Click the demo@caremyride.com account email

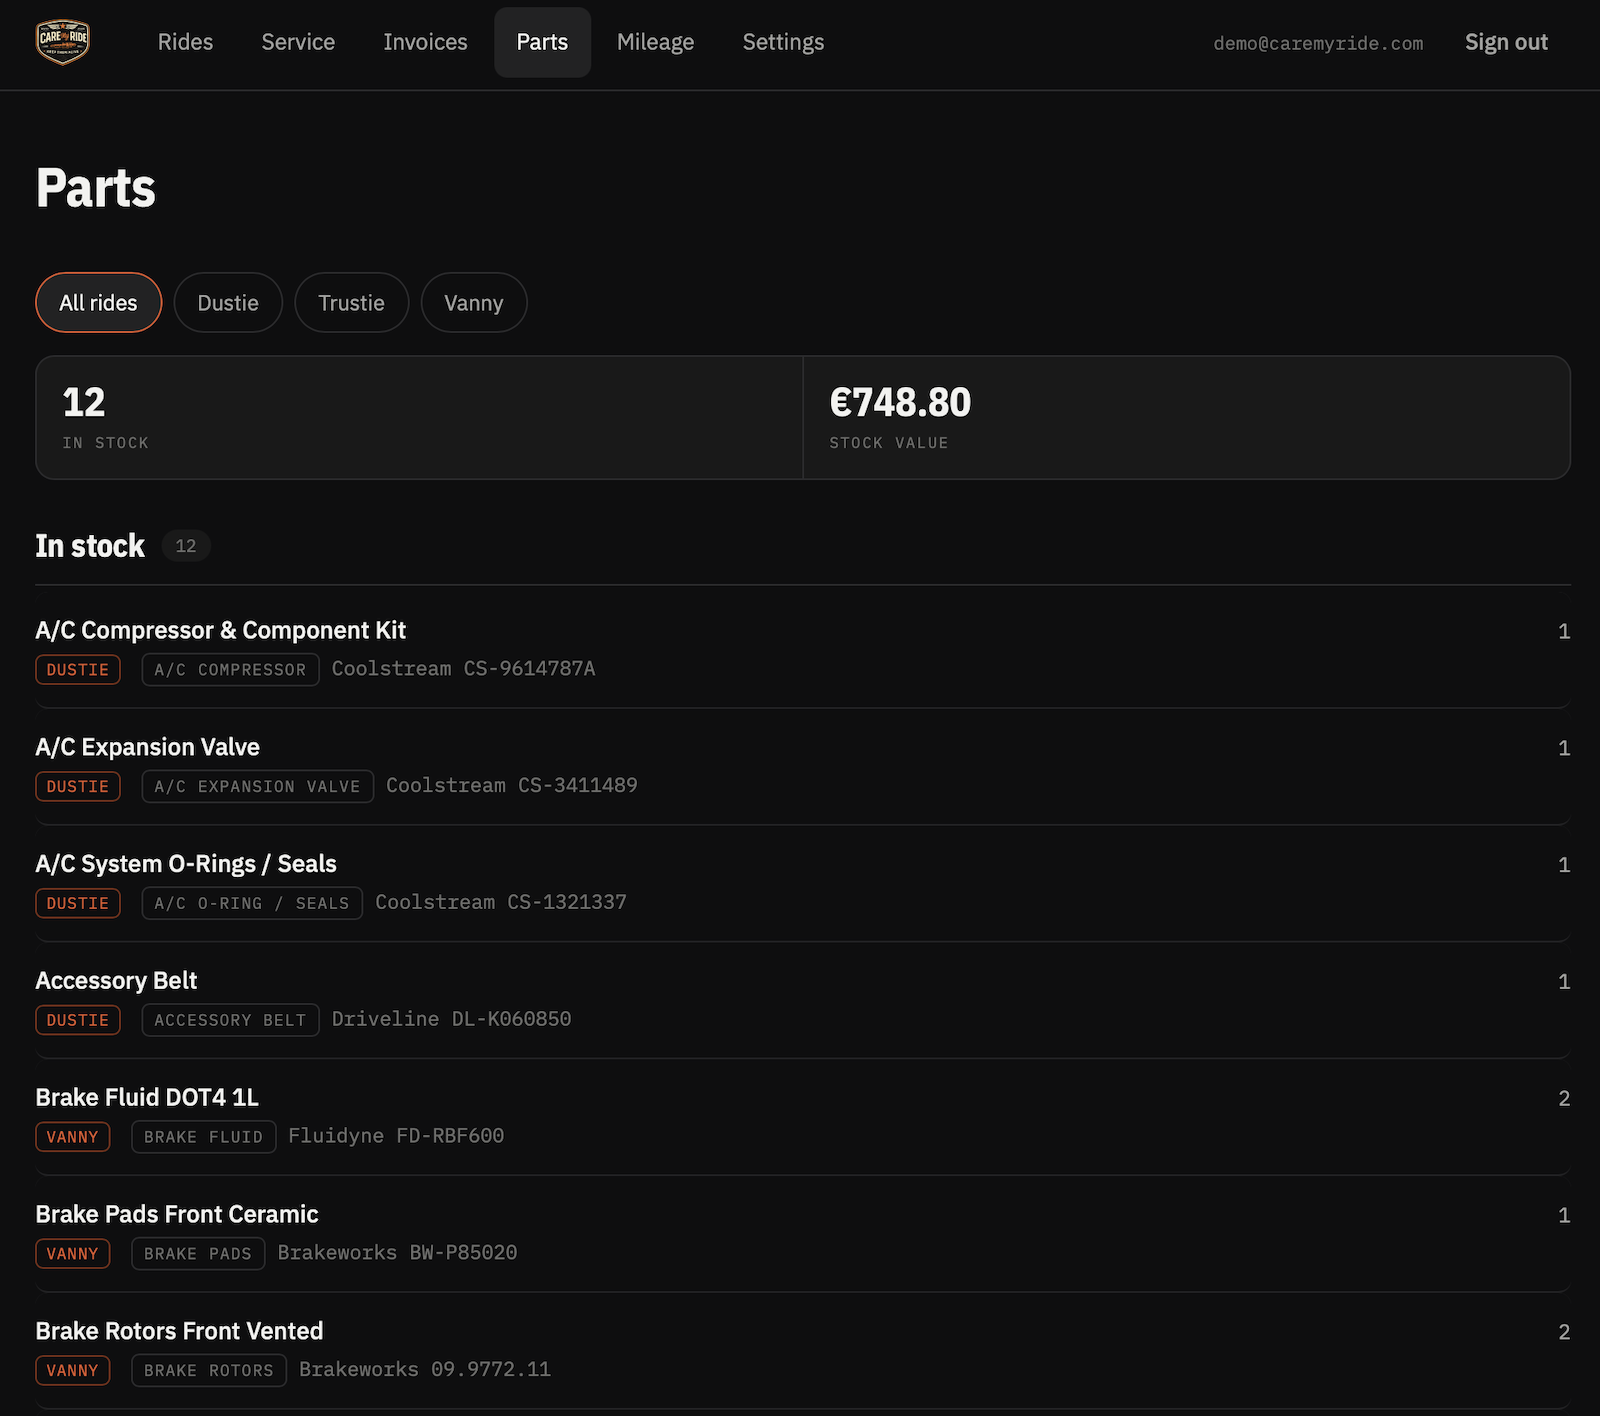point(1318,43)
